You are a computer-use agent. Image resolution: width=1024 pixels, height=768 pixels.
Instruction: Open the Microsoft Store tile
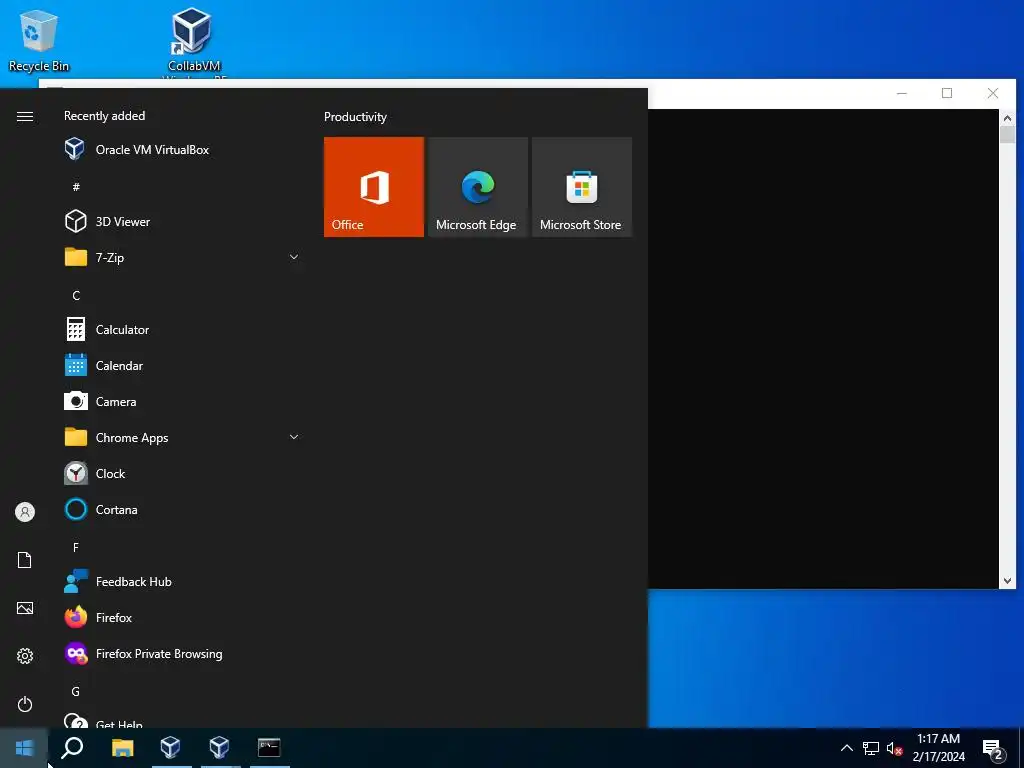(x=582, y=187)
